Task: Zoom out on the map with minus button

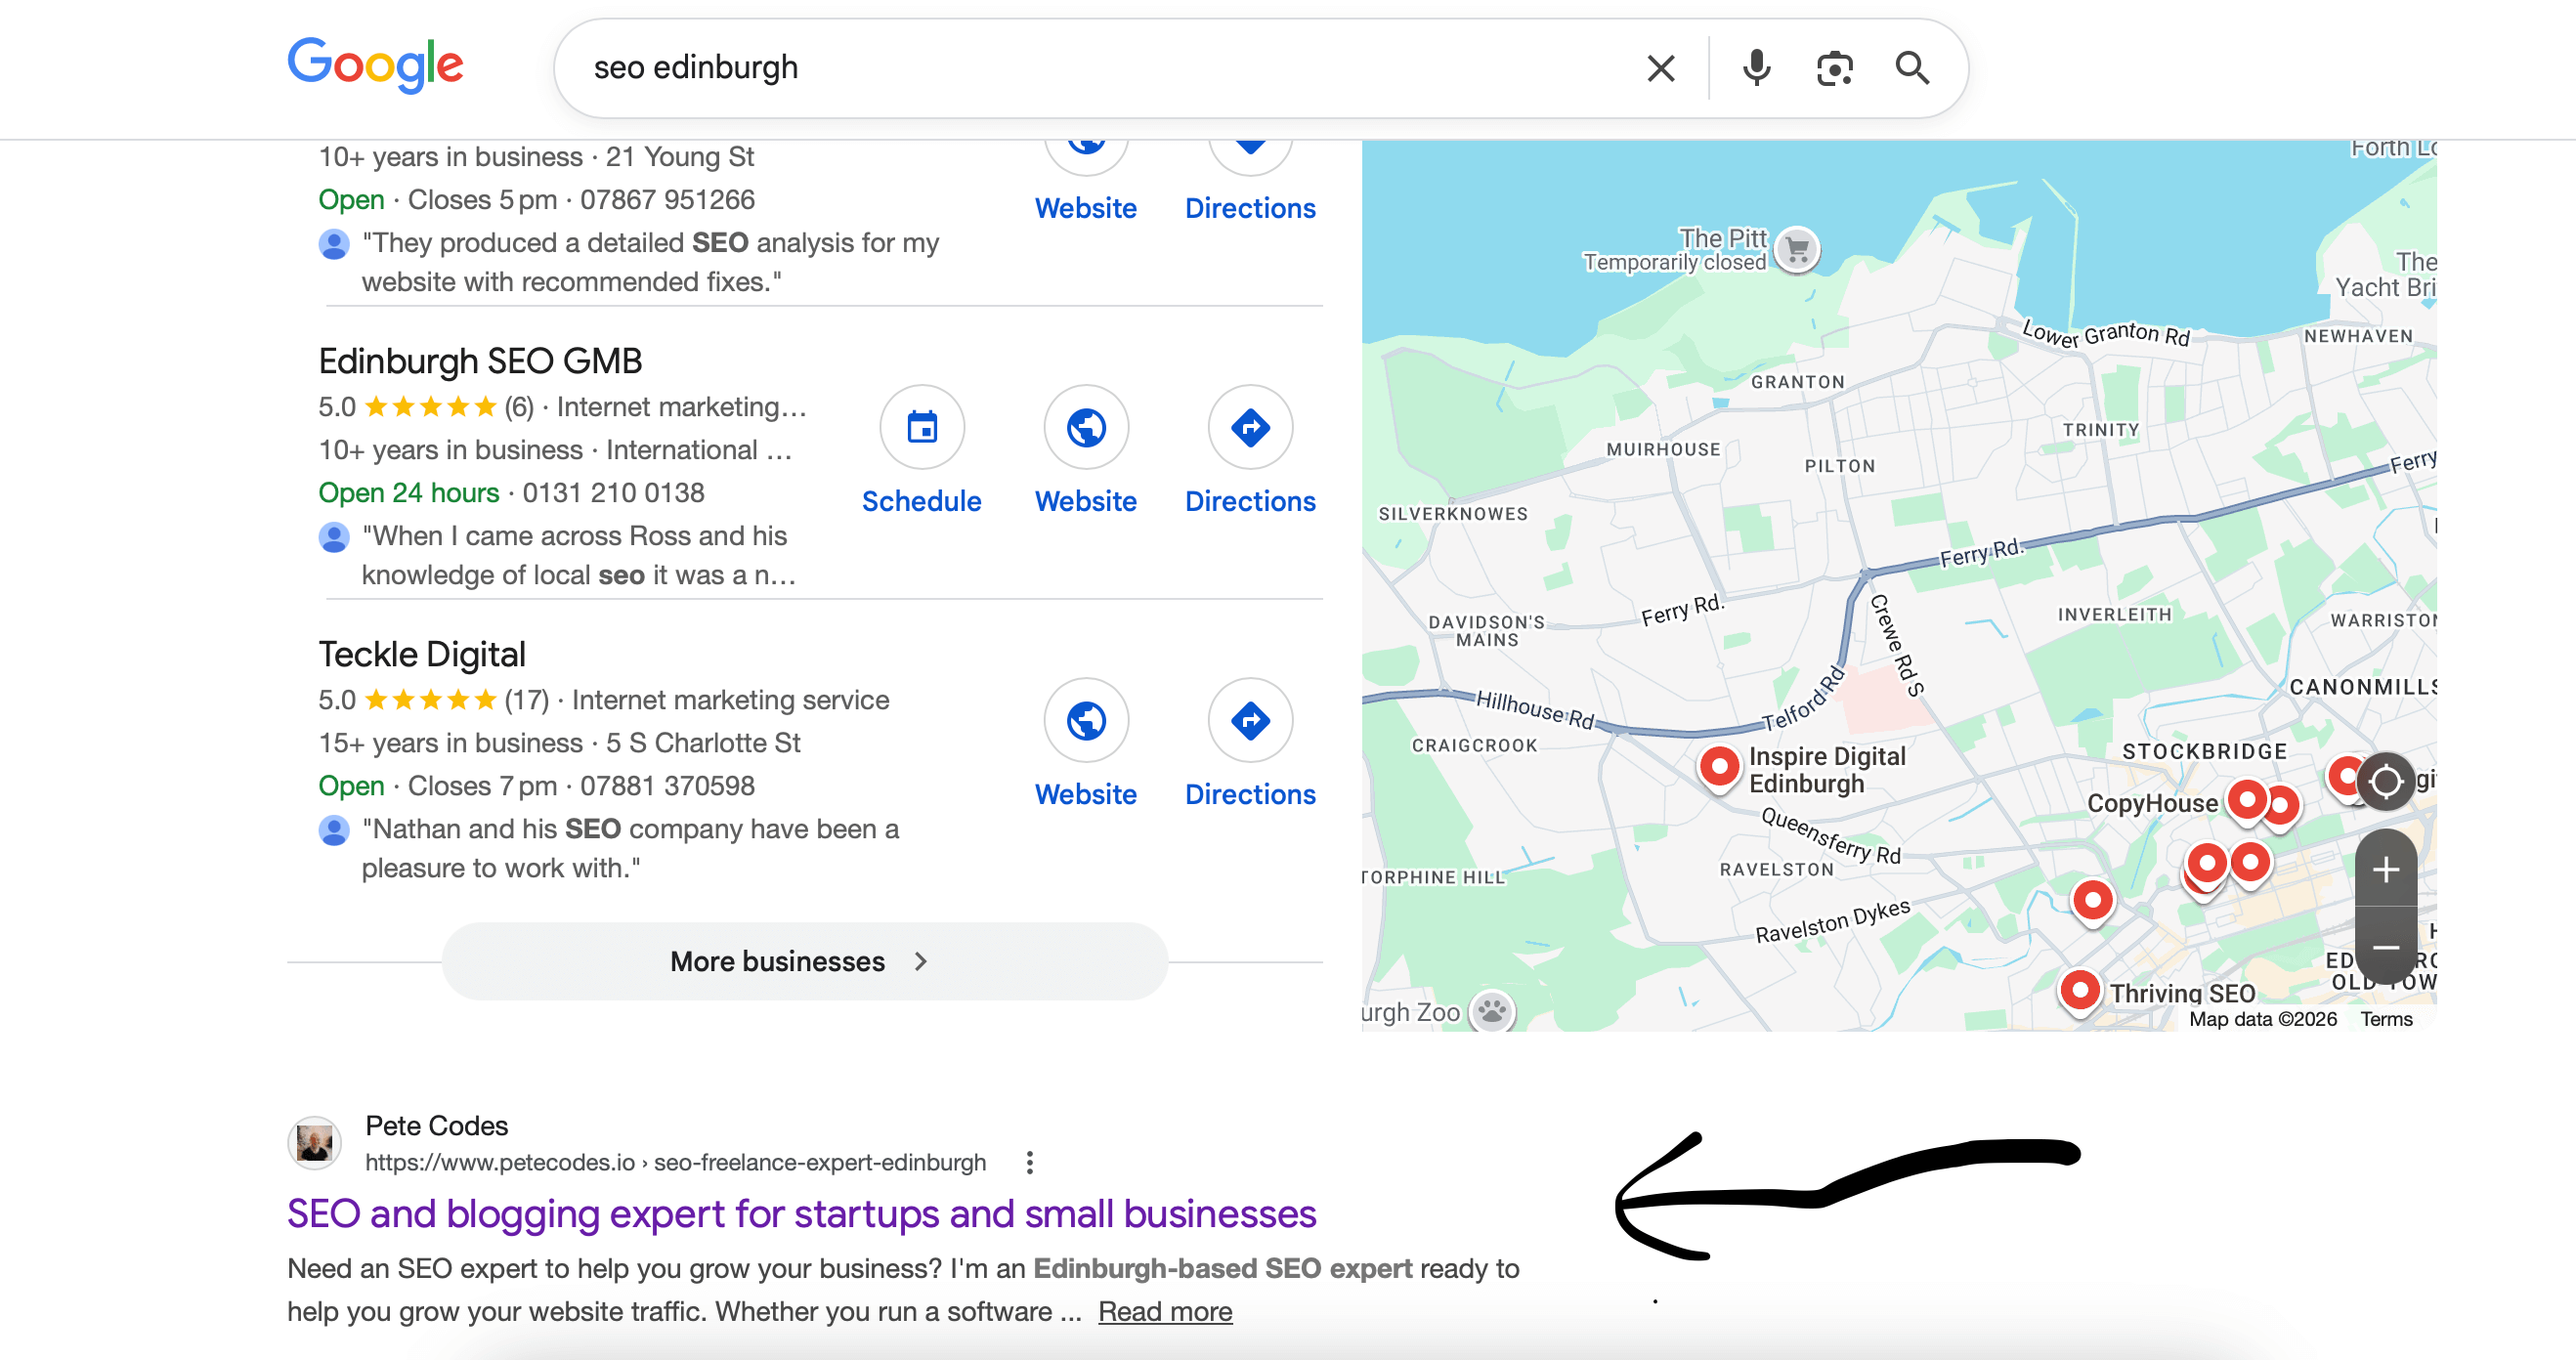Action: click(x=2385, y=948)
